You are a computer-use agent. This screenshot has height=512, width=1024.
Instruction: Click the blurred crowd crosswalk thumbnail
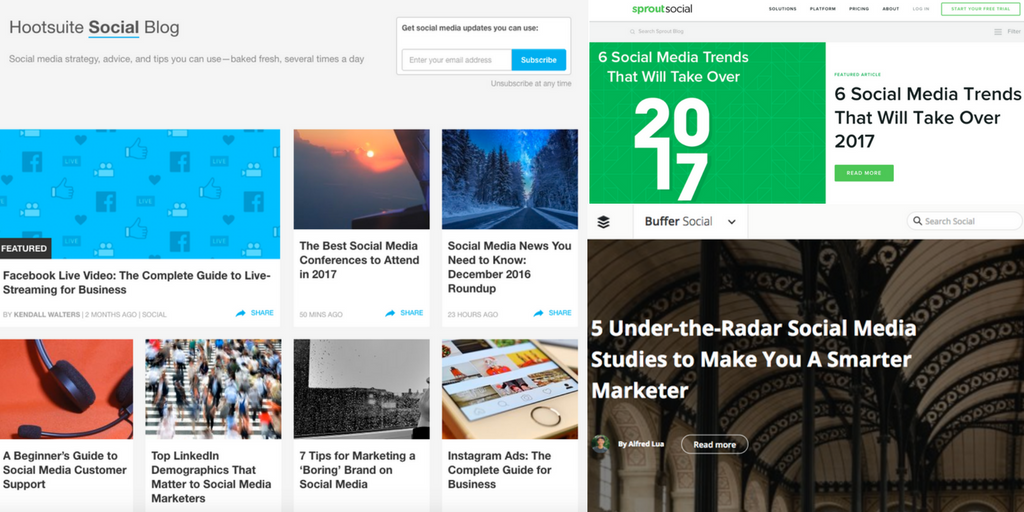click(x=213, y=389)
